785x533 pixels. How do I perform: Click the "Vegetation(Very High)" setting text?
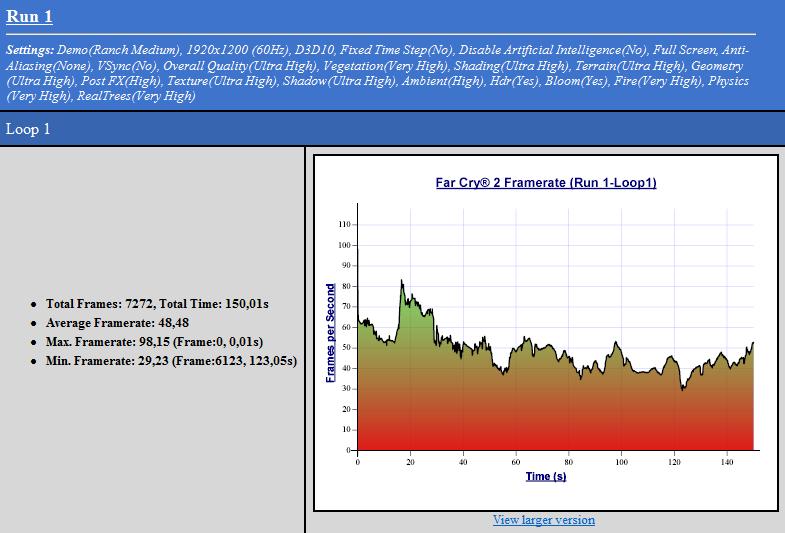click(x=385, y=66)
